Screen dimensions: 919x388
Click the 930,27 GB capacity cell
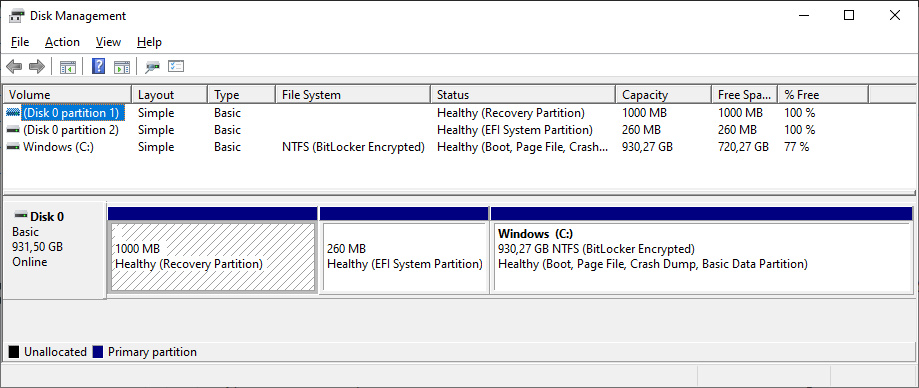(647, 147)
